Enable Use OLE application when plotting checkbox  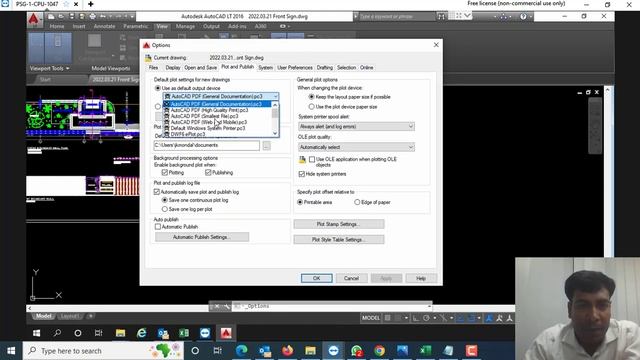pyautogui.click(x=312, y=160)
